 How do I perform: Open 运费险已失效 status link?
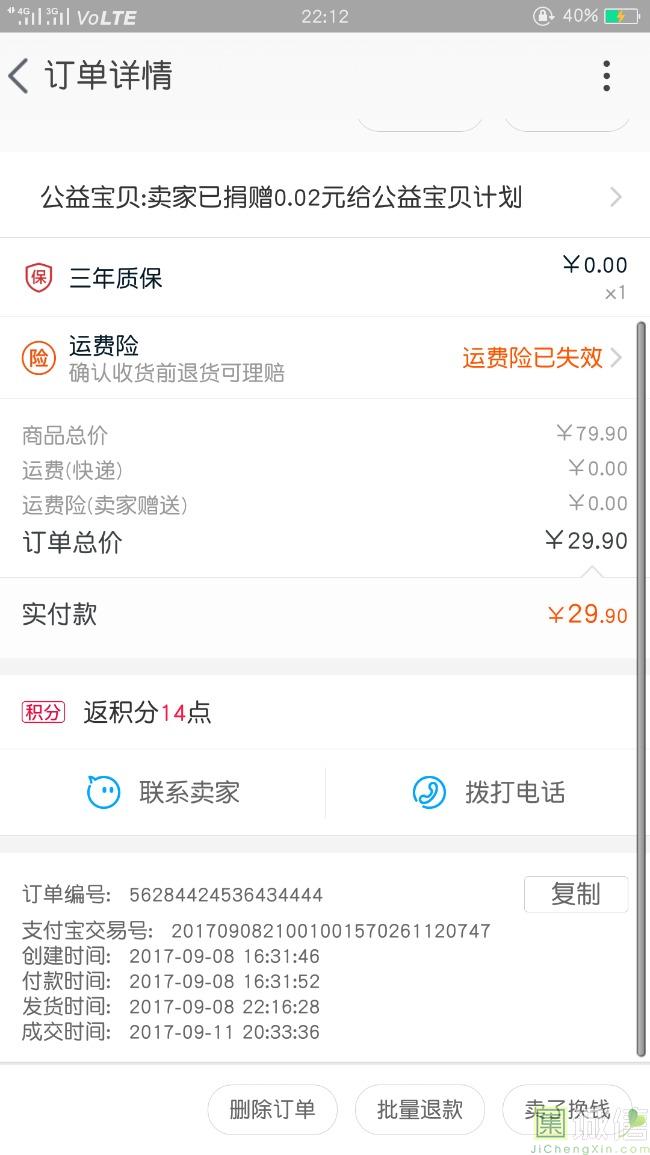[532, 358]
